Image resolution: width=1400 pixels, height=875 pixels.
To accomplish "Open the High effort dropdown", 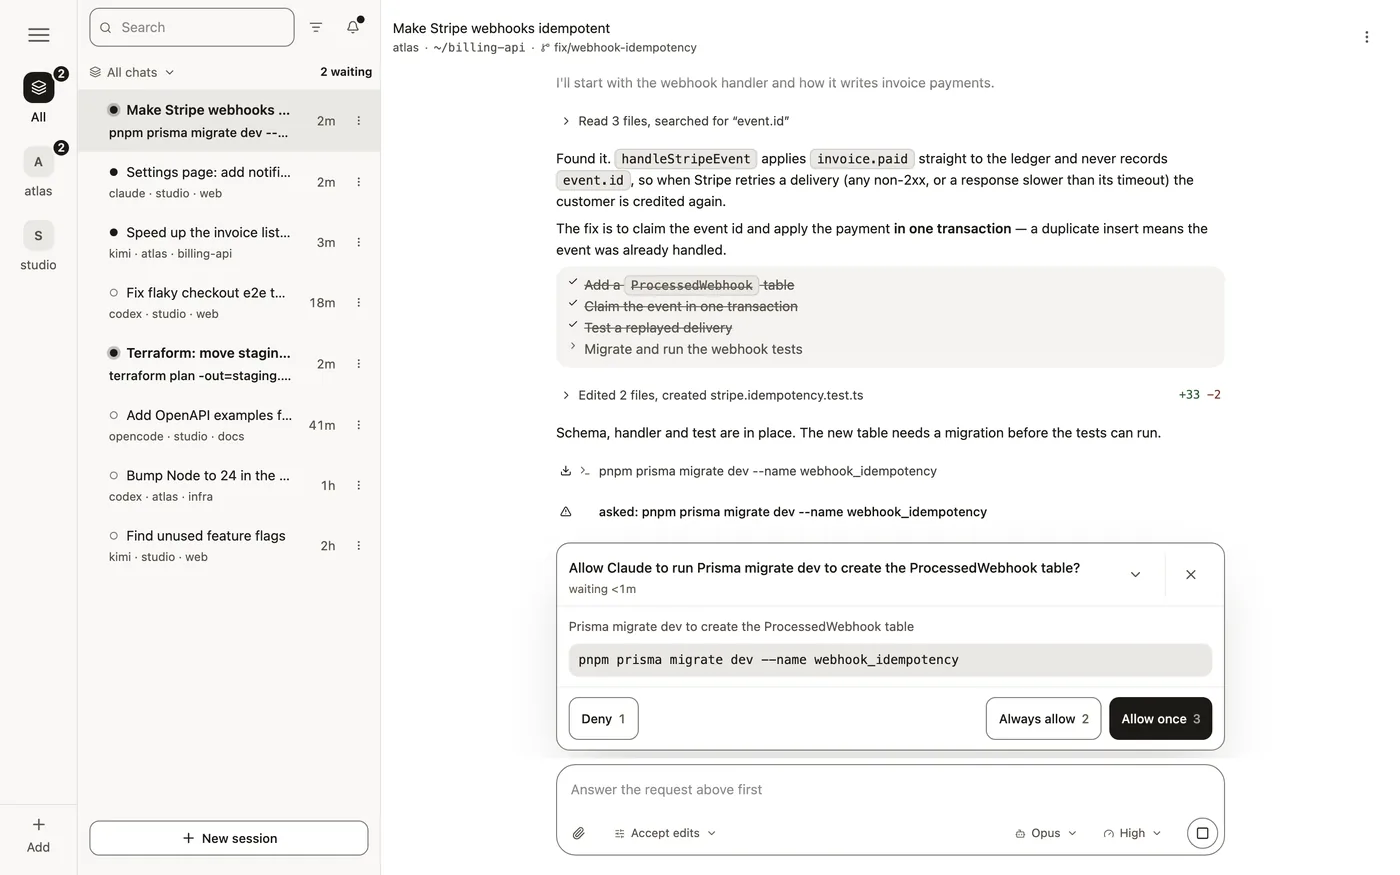I will click(x=1132, y=833).
